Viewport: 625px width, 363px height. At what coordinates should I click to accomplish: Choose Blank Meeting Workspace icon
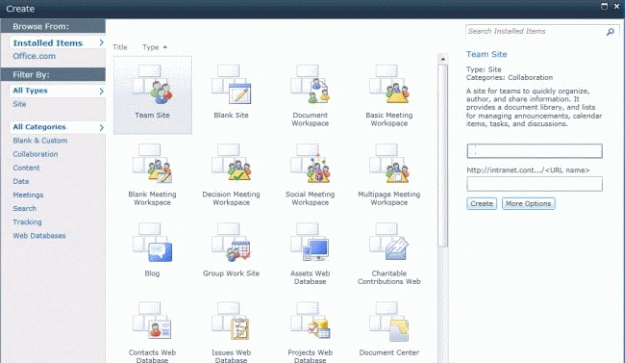(x=152, y=164)
